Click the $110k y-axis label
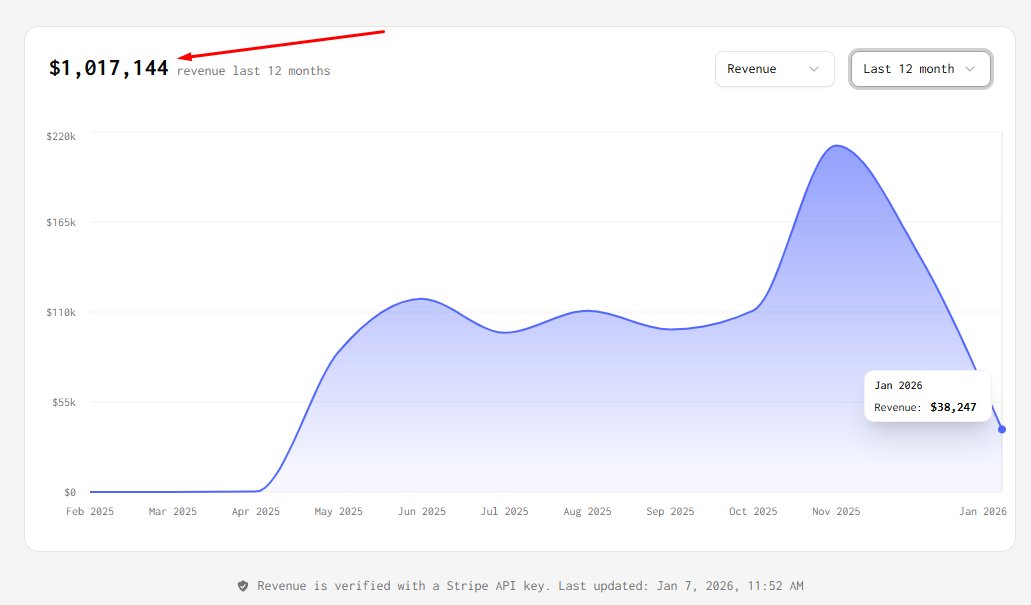This screenshot has height=605, width=1031. click(x=61, y=312)
